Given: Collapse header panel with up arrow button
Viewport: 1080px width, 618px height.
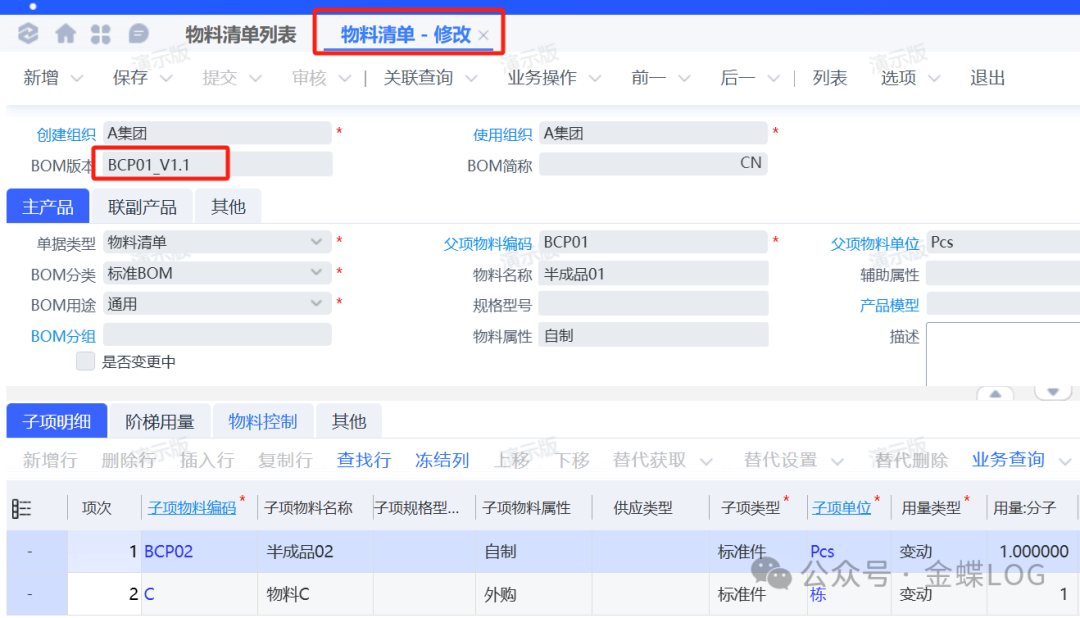Looking at the screenshot, I should [994, 393].
